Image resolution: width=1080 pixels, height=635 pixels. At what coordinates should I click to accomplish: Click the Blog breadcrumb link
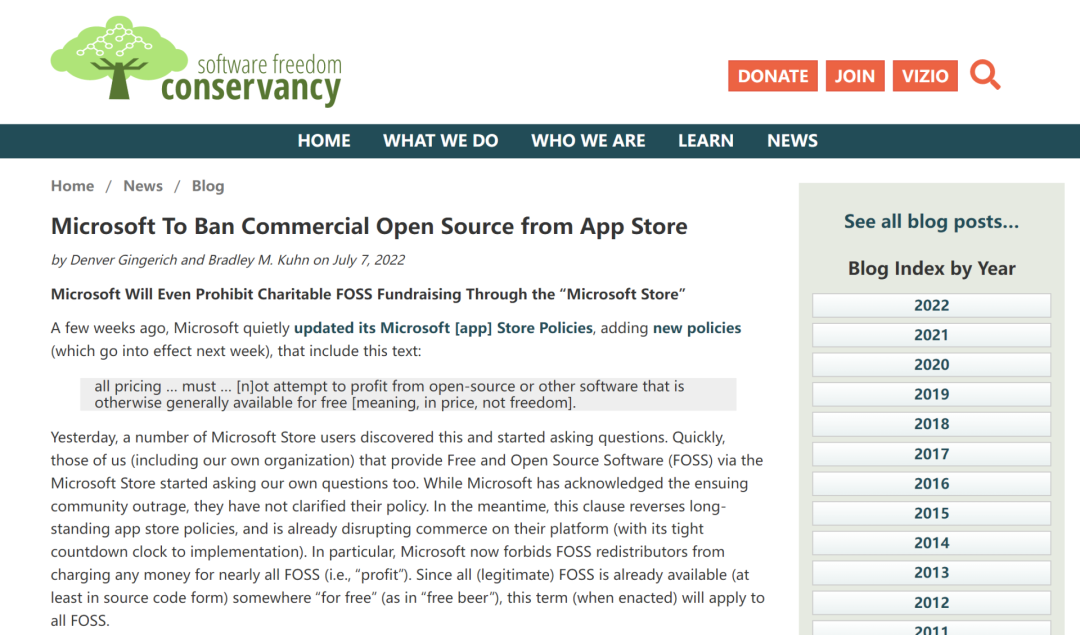coord(207,186)
